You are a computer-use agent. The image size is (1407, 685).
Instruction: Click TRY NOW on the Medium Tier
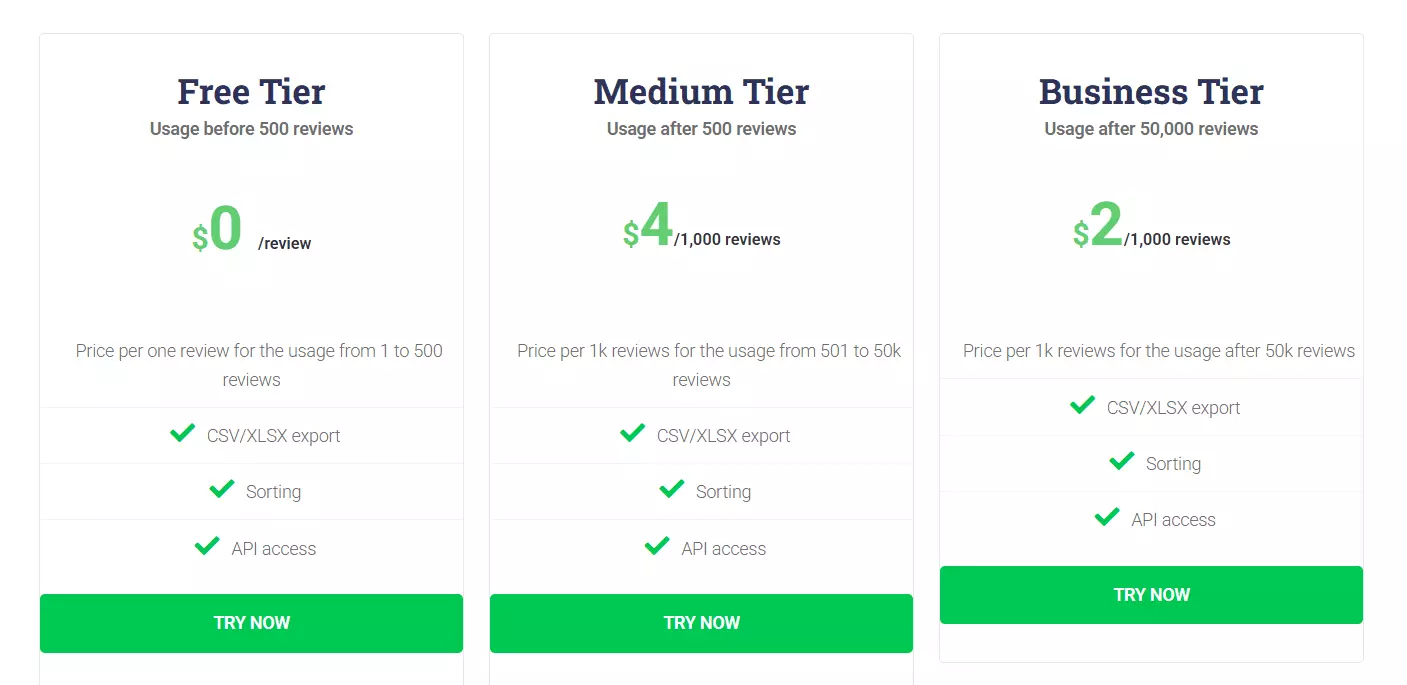pyautogui.click(x=701, y=623)
